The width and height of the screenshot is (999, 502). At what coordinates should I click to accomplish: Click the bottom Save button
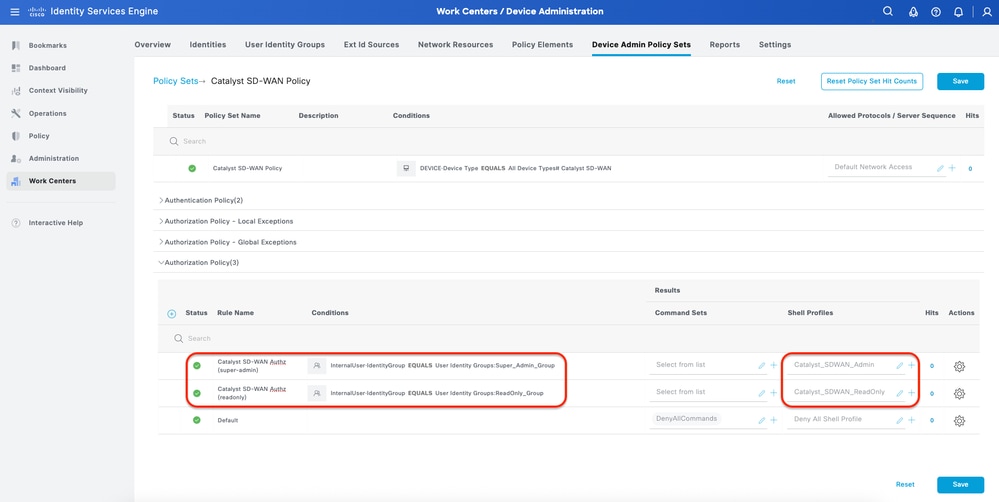pyautogui.click(x=960, y=484)
